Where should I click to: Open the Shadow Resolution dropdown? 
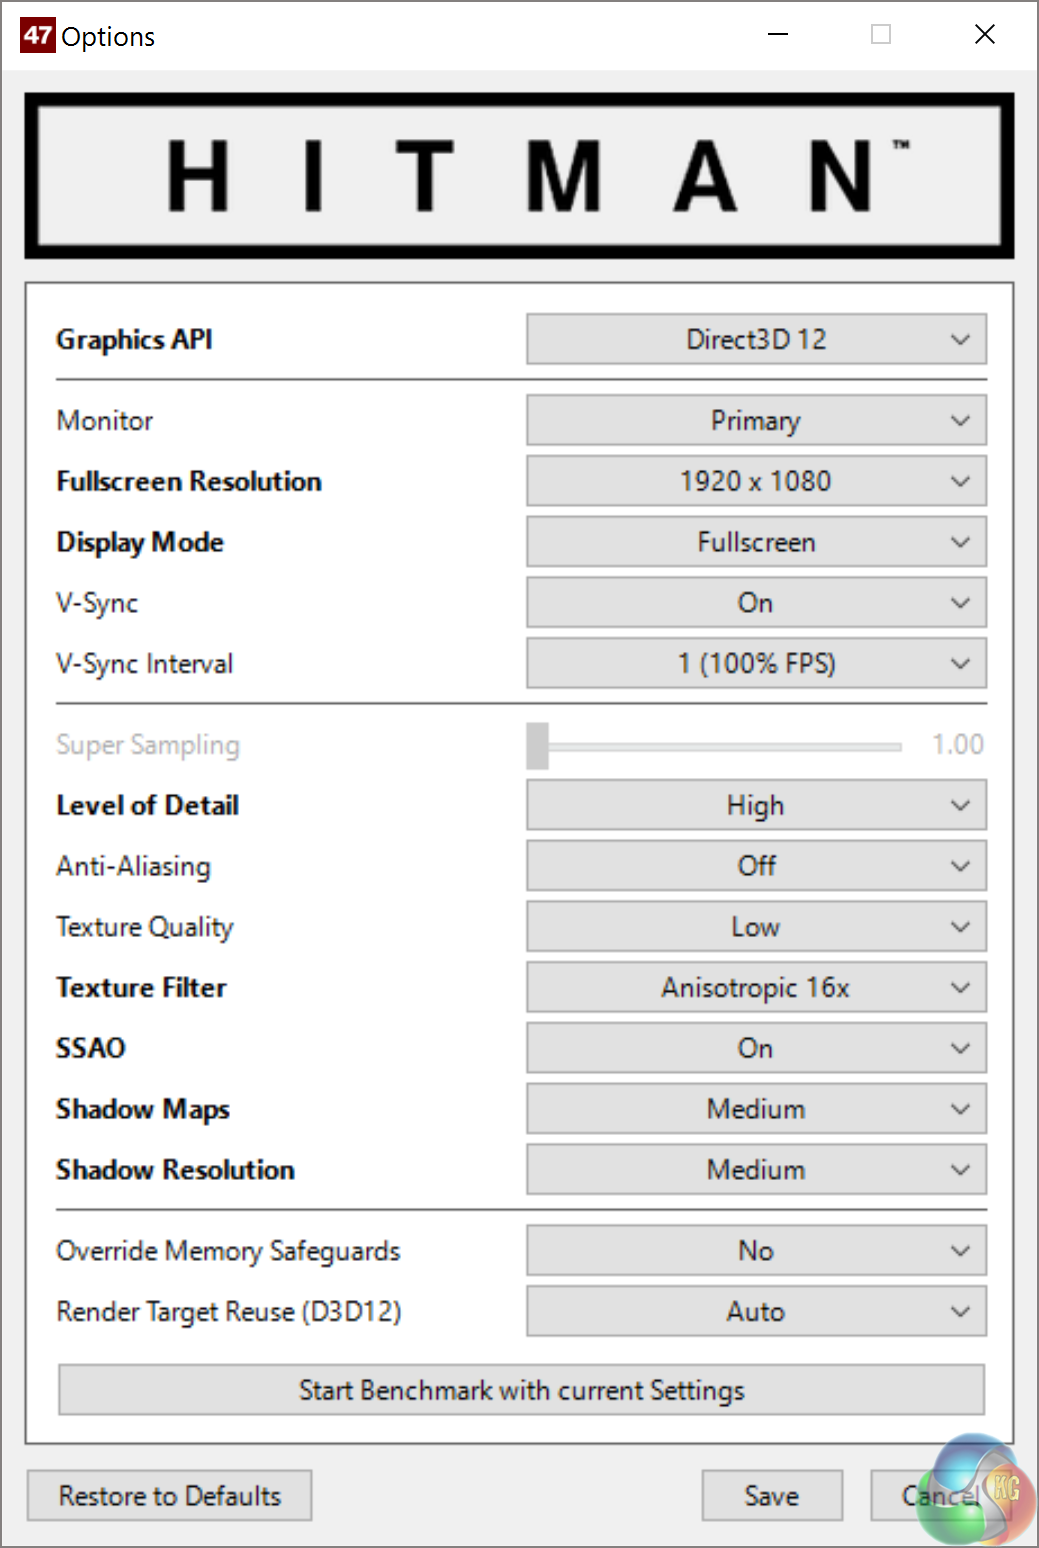coord(756,1170)
